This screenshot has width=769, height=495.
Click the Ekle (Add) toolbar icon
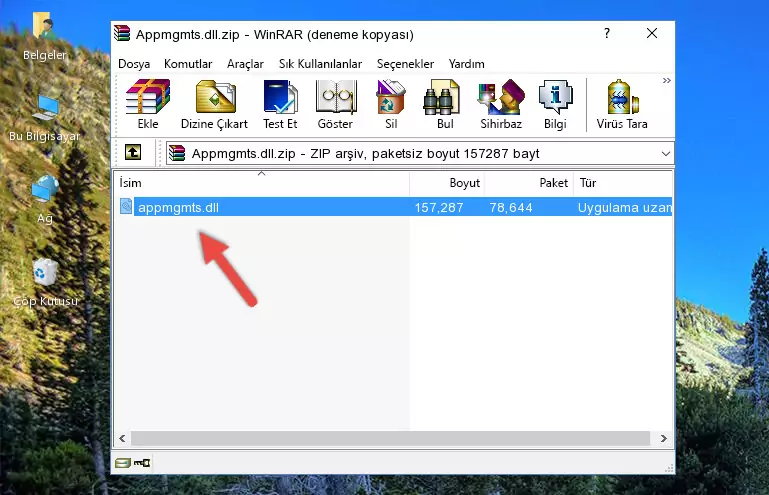click(x=148, y=104)
